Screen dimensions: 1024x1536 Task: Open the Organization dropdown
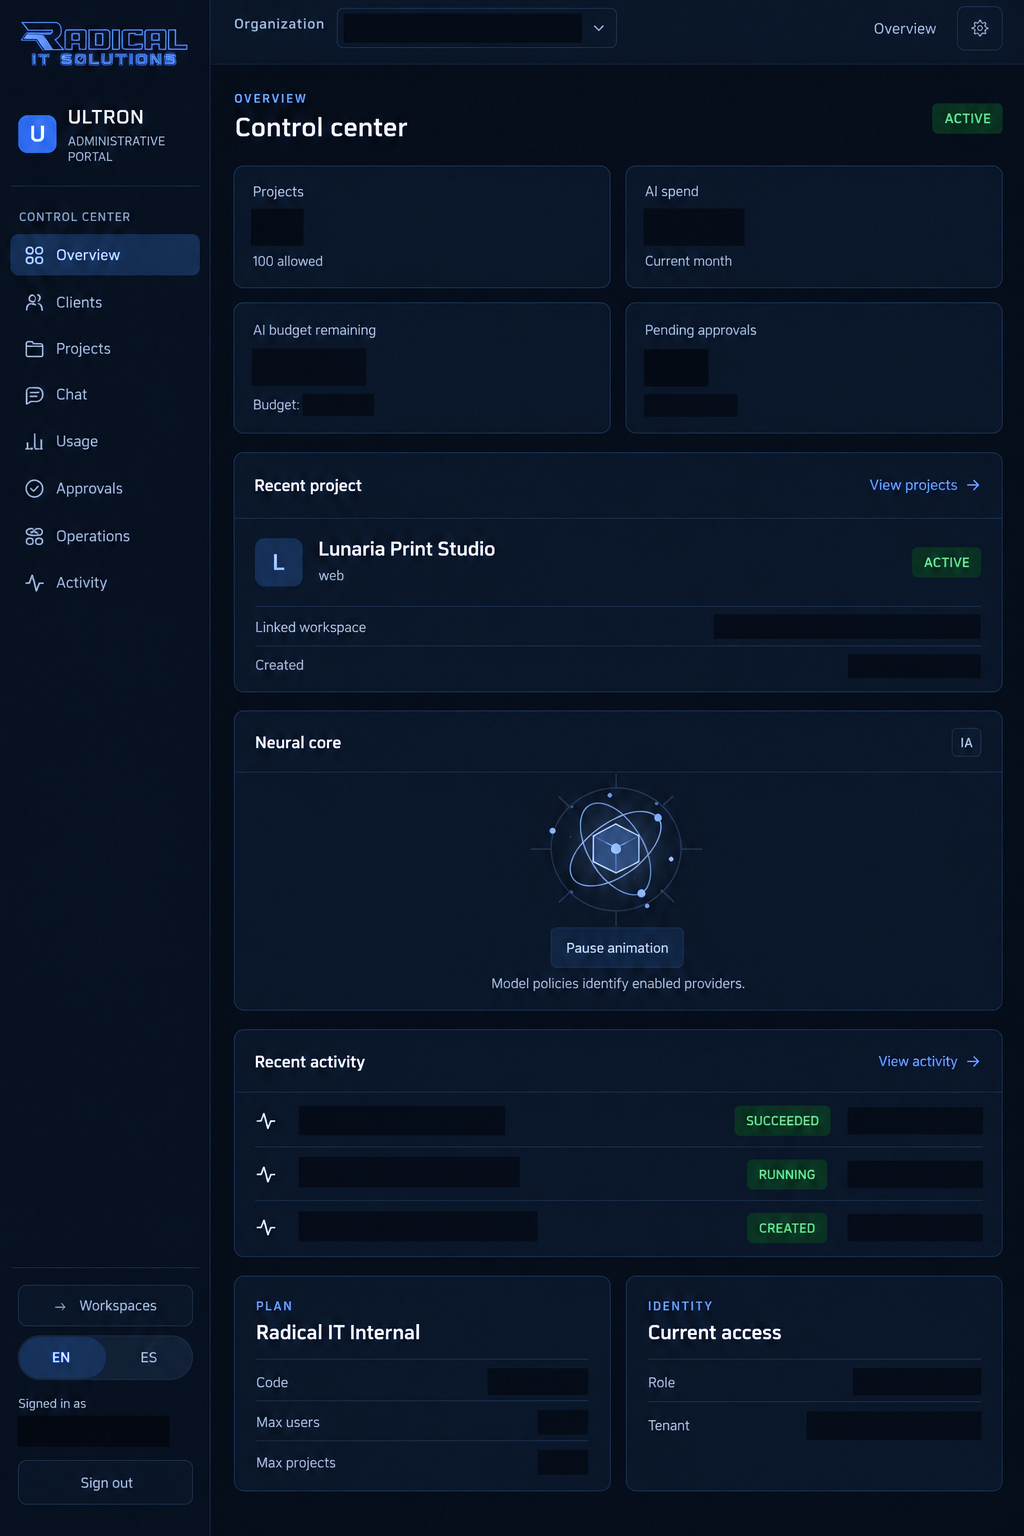tap(477, 28)
